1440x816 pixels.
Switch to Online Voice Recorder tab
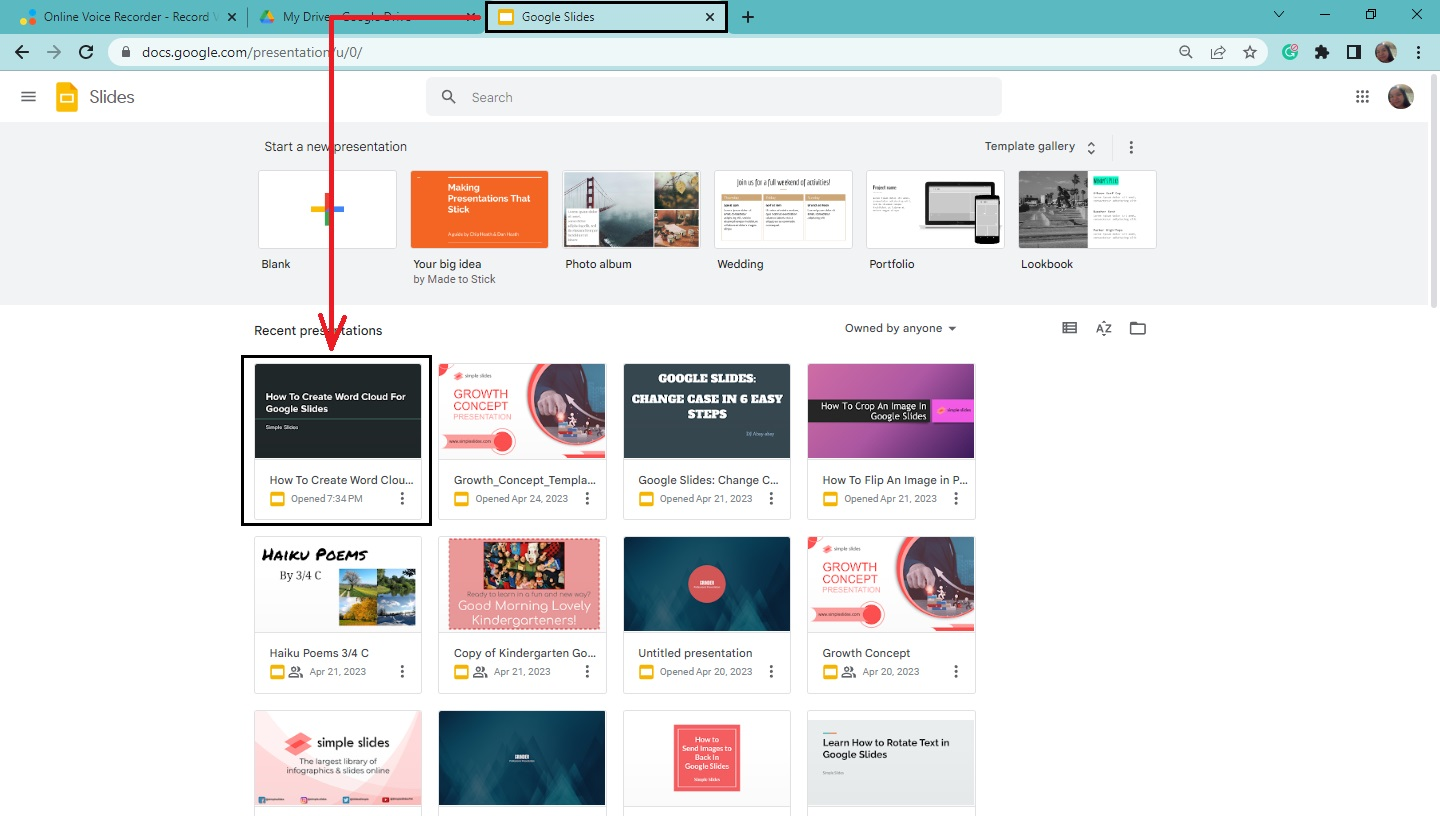(129, 17)
